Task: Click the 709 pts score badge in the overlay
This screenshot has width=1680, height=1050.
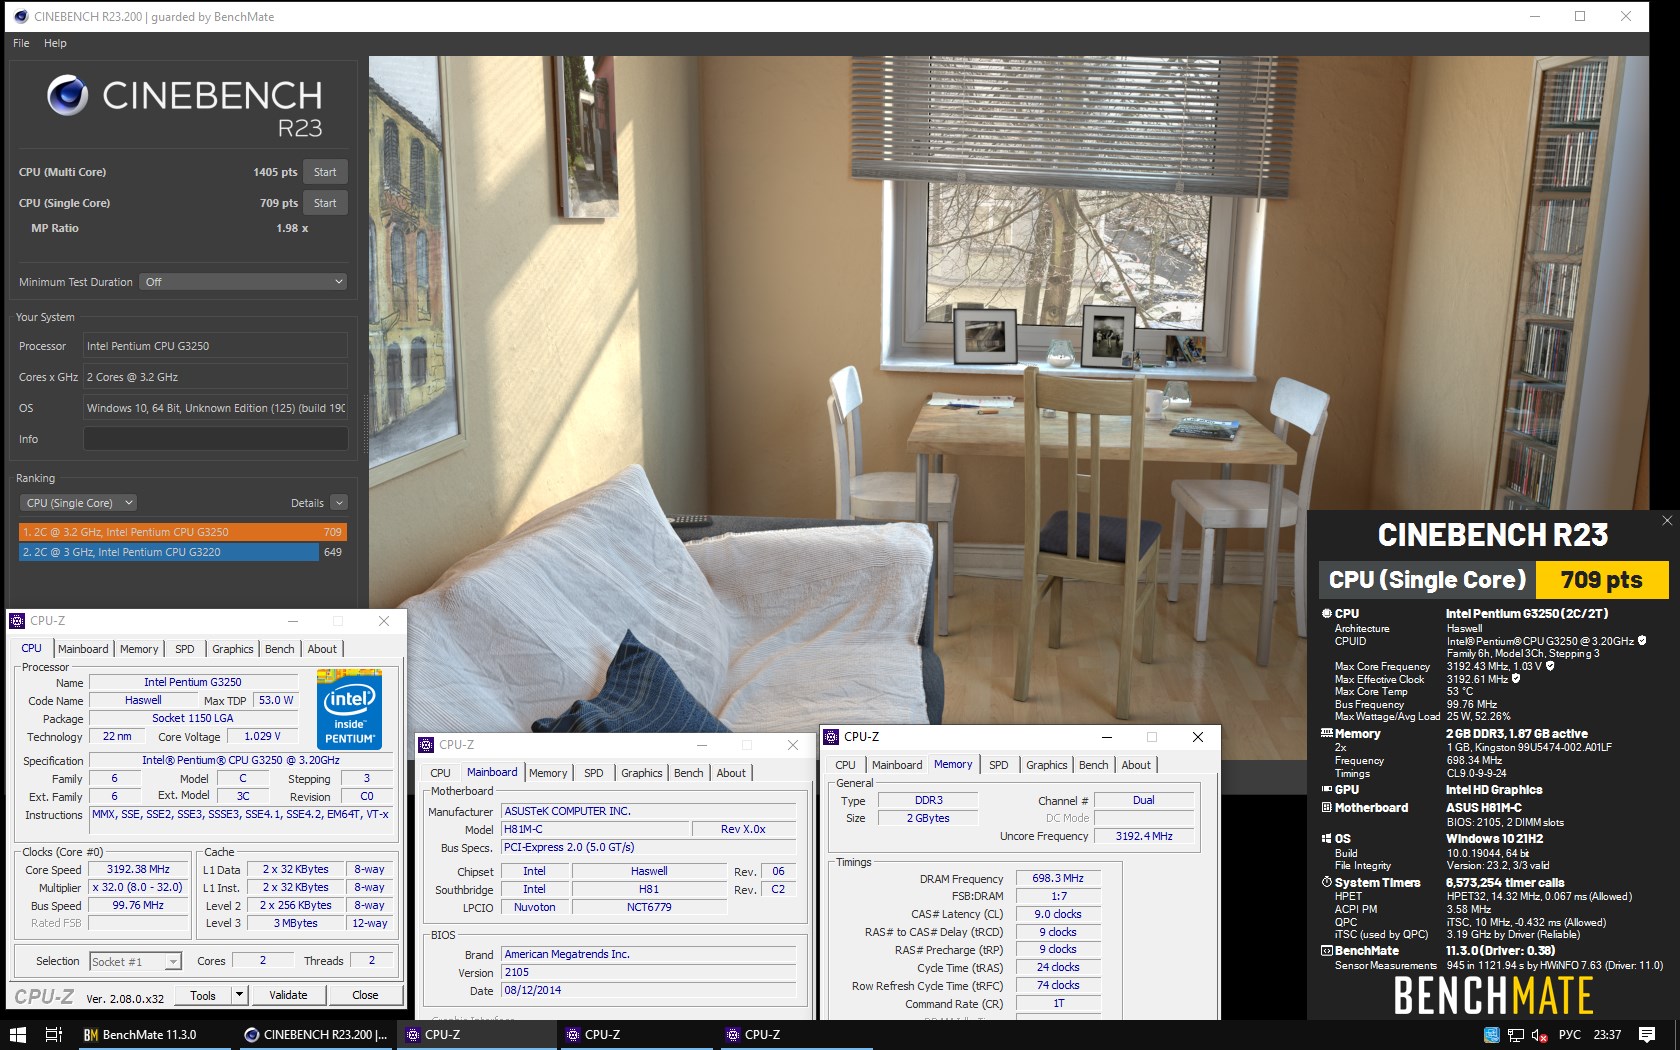Action: tap(1601, 580)
